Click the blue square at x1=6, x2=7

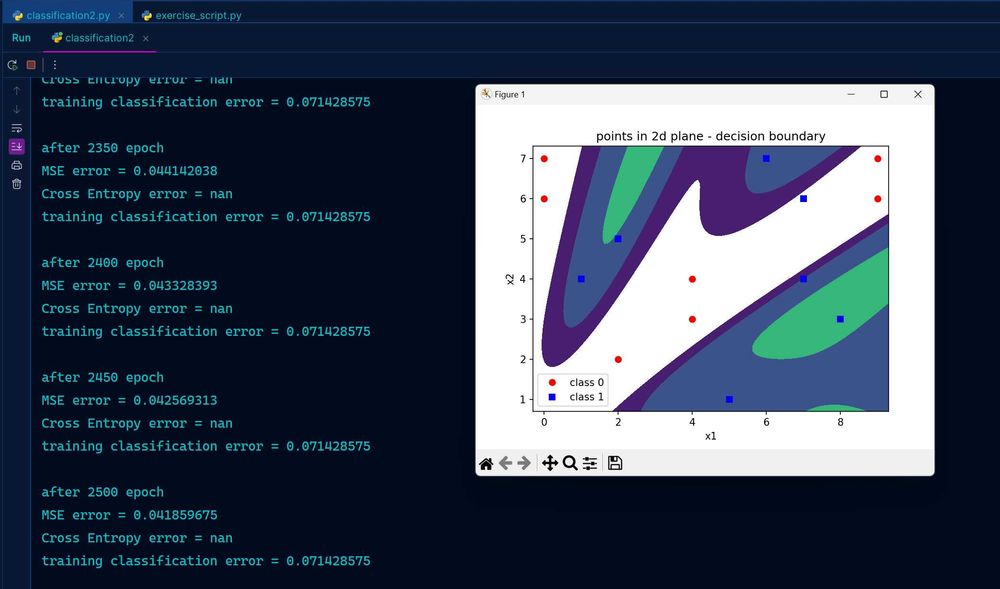pos(767,158)
